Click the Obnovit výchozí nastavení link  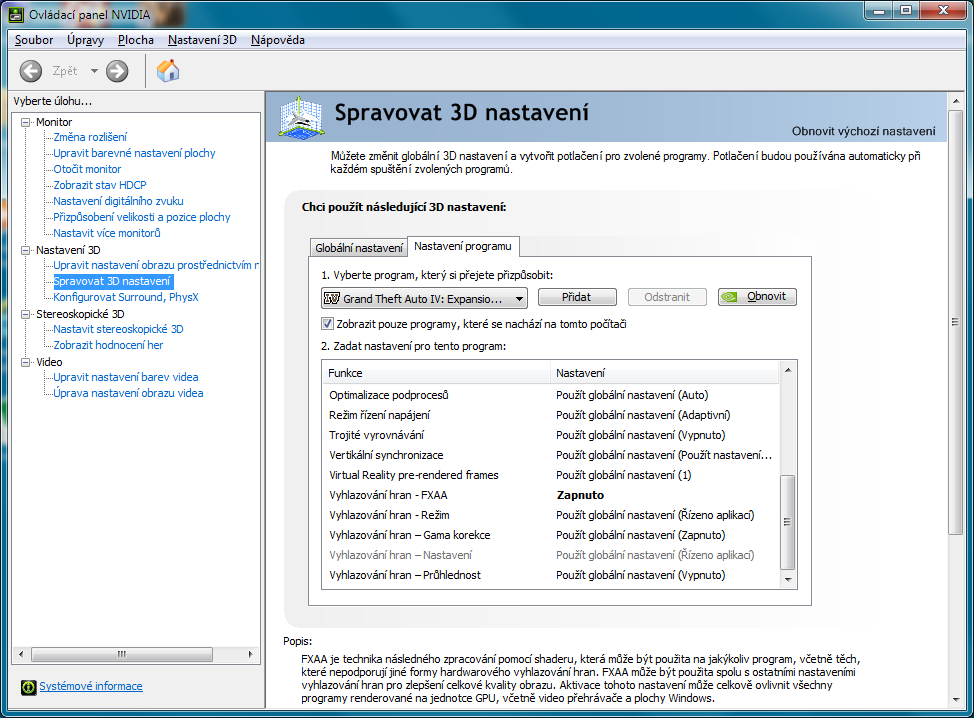[x=863, y=131]
